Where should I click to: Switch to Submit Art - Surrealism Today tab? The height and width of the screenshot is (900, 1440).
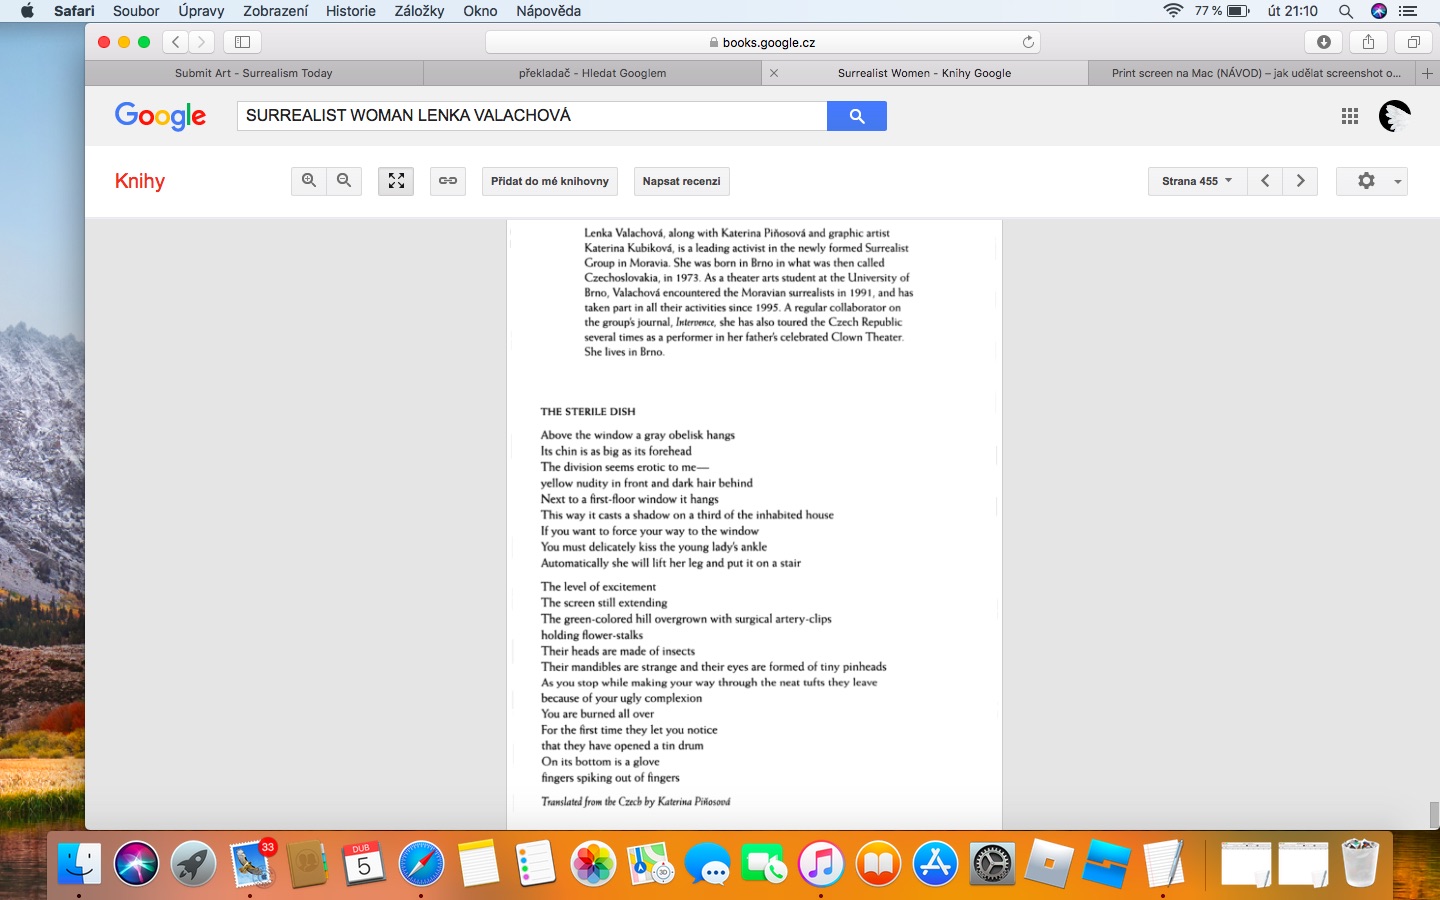(254, 73)
